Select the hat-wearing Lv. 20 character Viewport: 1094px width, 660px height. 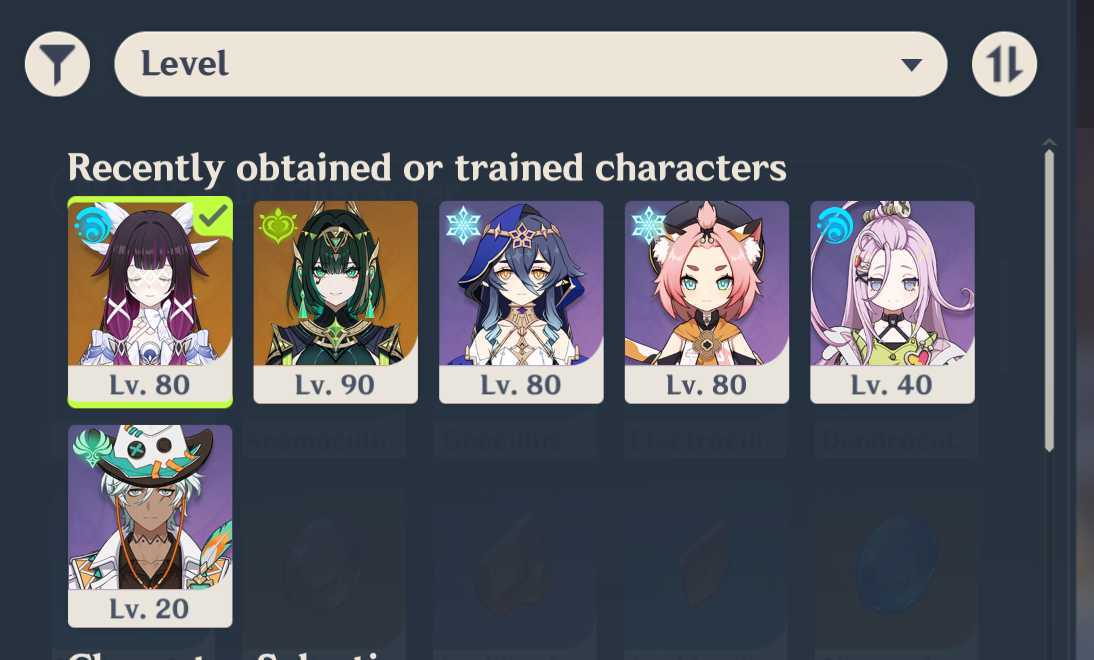(150, 526)
